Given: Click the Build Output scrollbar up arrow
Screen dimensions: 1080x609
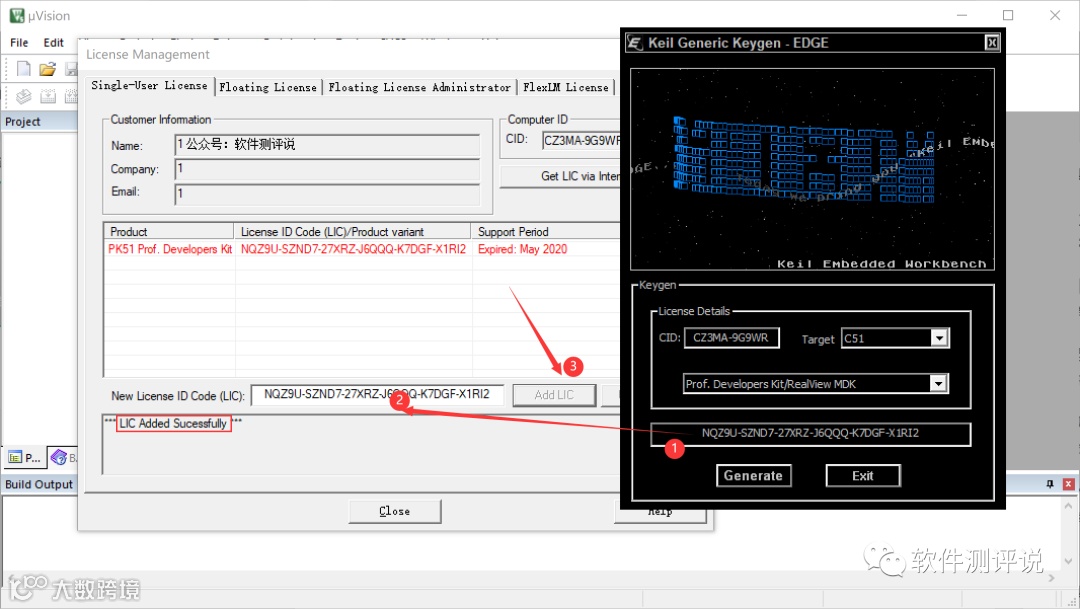Looking at the screenshot, I should tap(1068, 506).
